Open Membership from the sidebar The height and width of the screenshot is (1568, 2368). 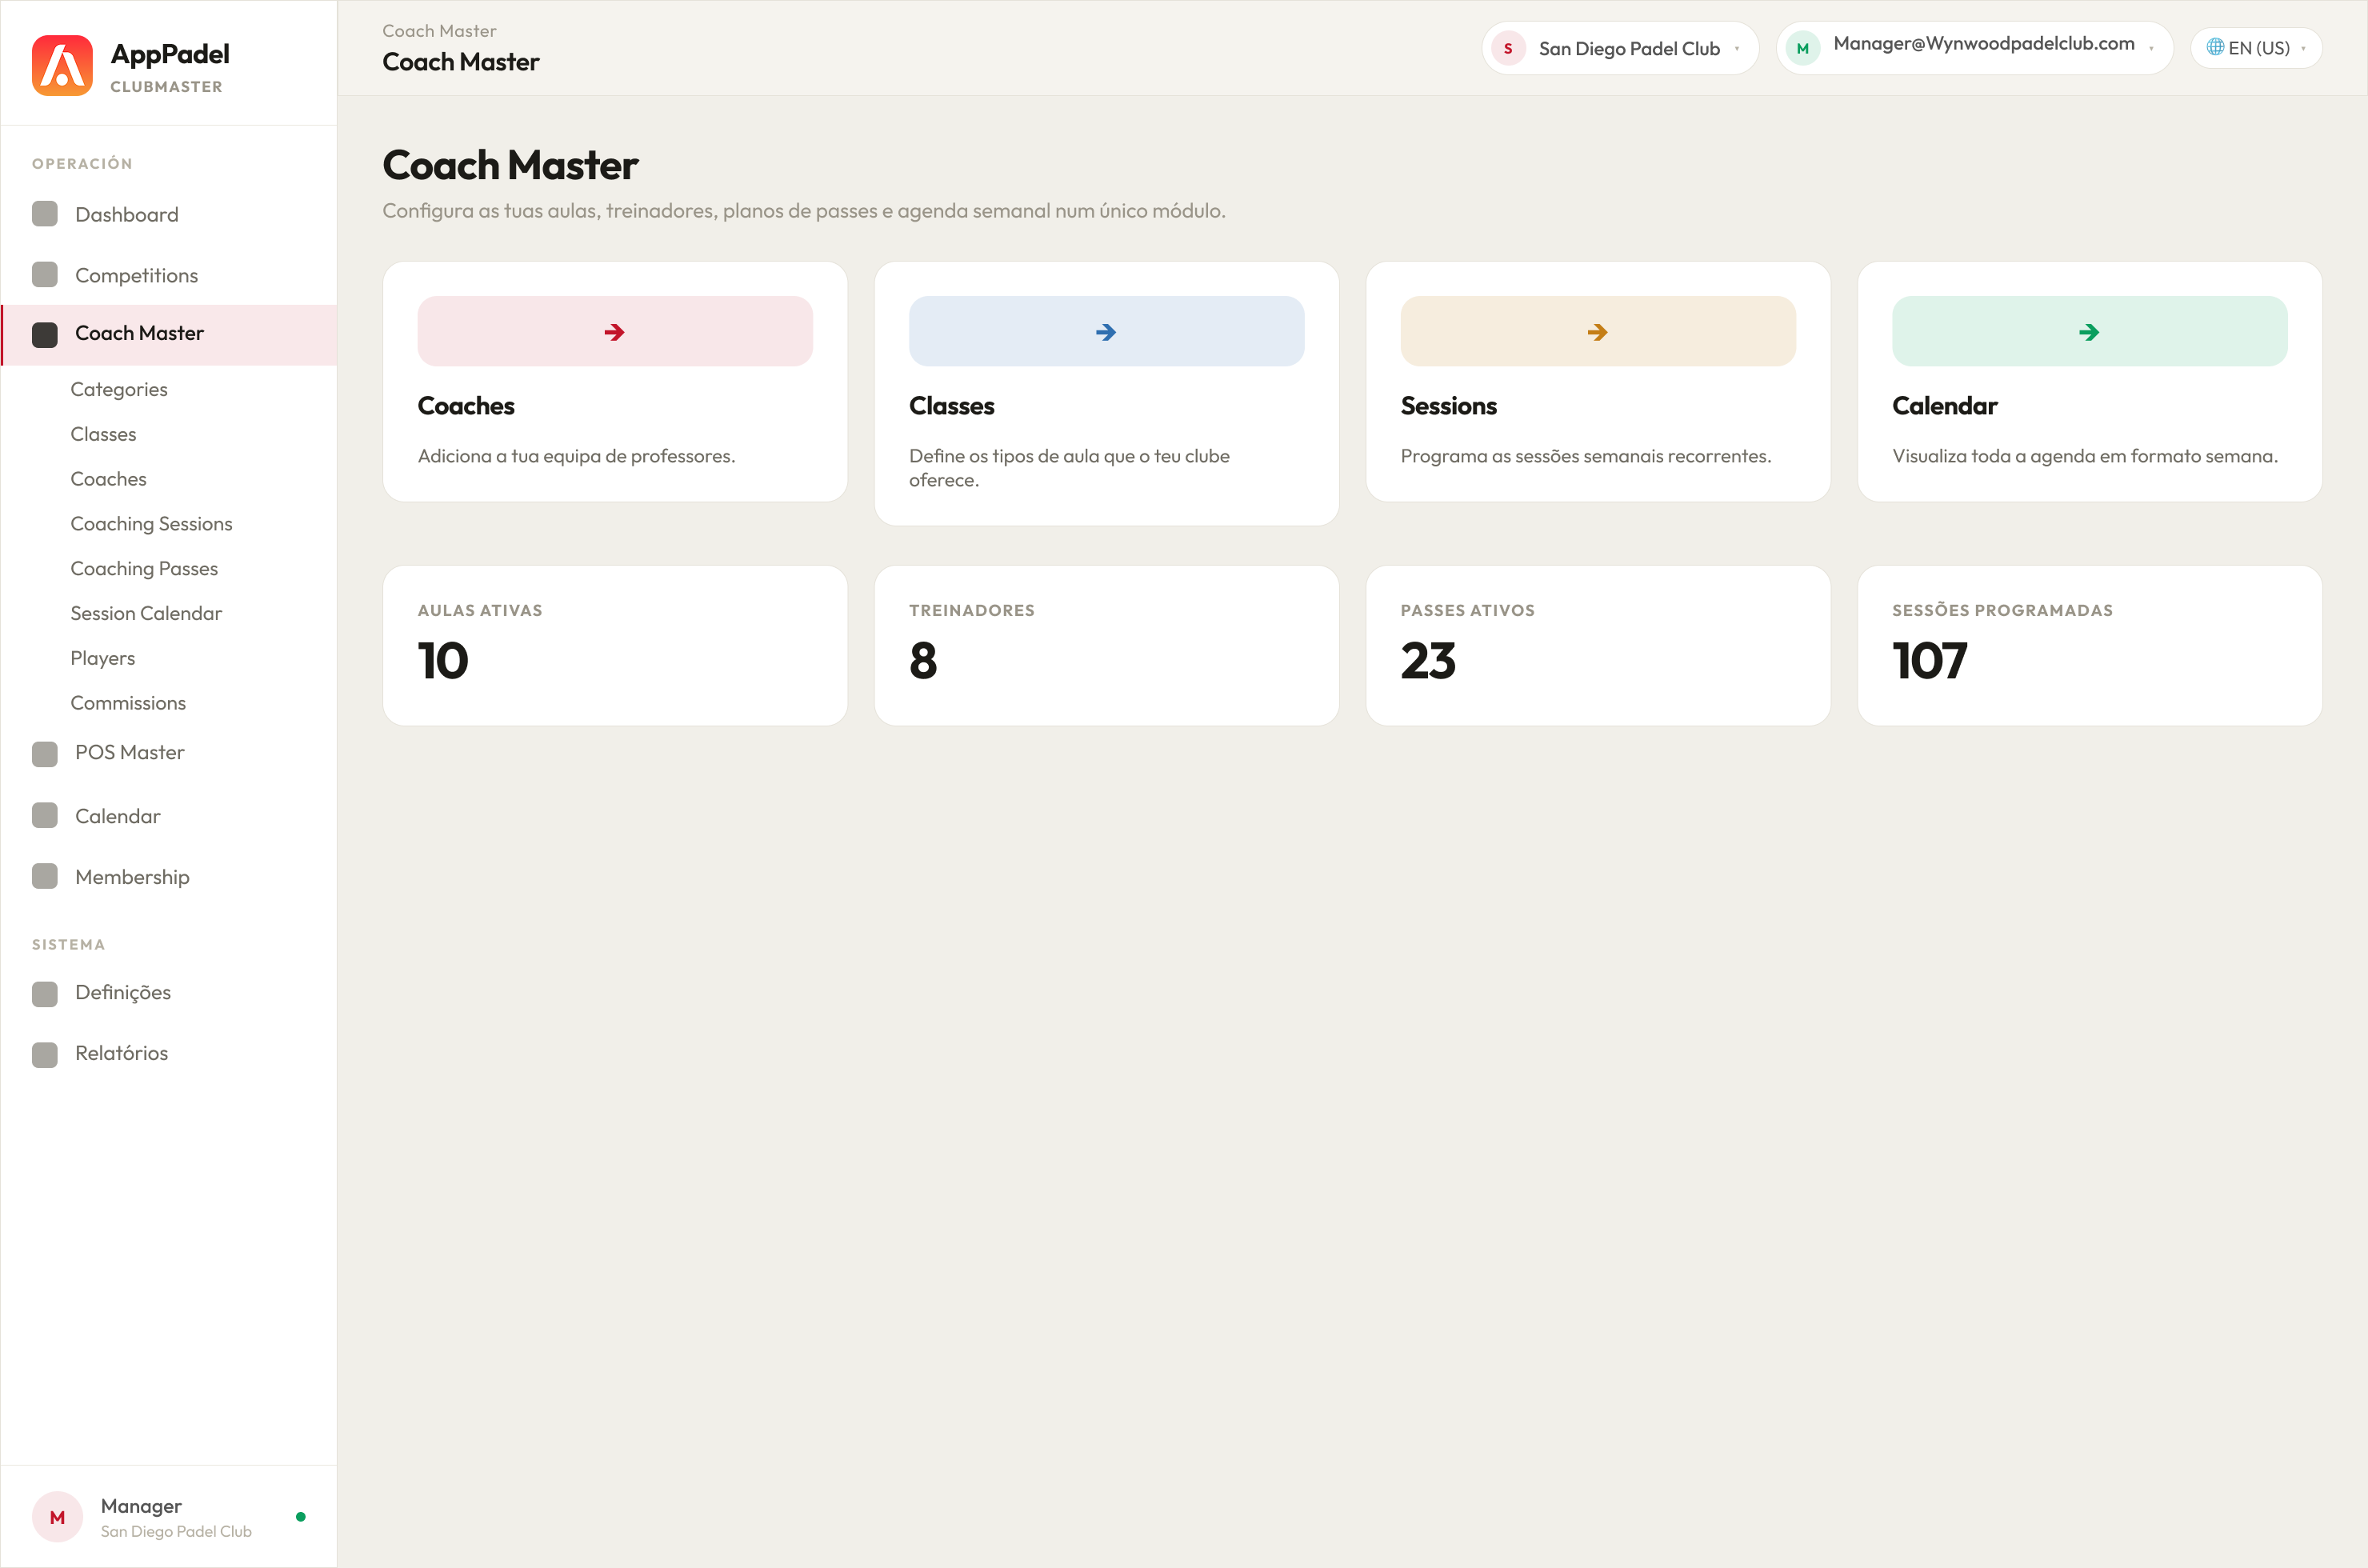(169, 877)
